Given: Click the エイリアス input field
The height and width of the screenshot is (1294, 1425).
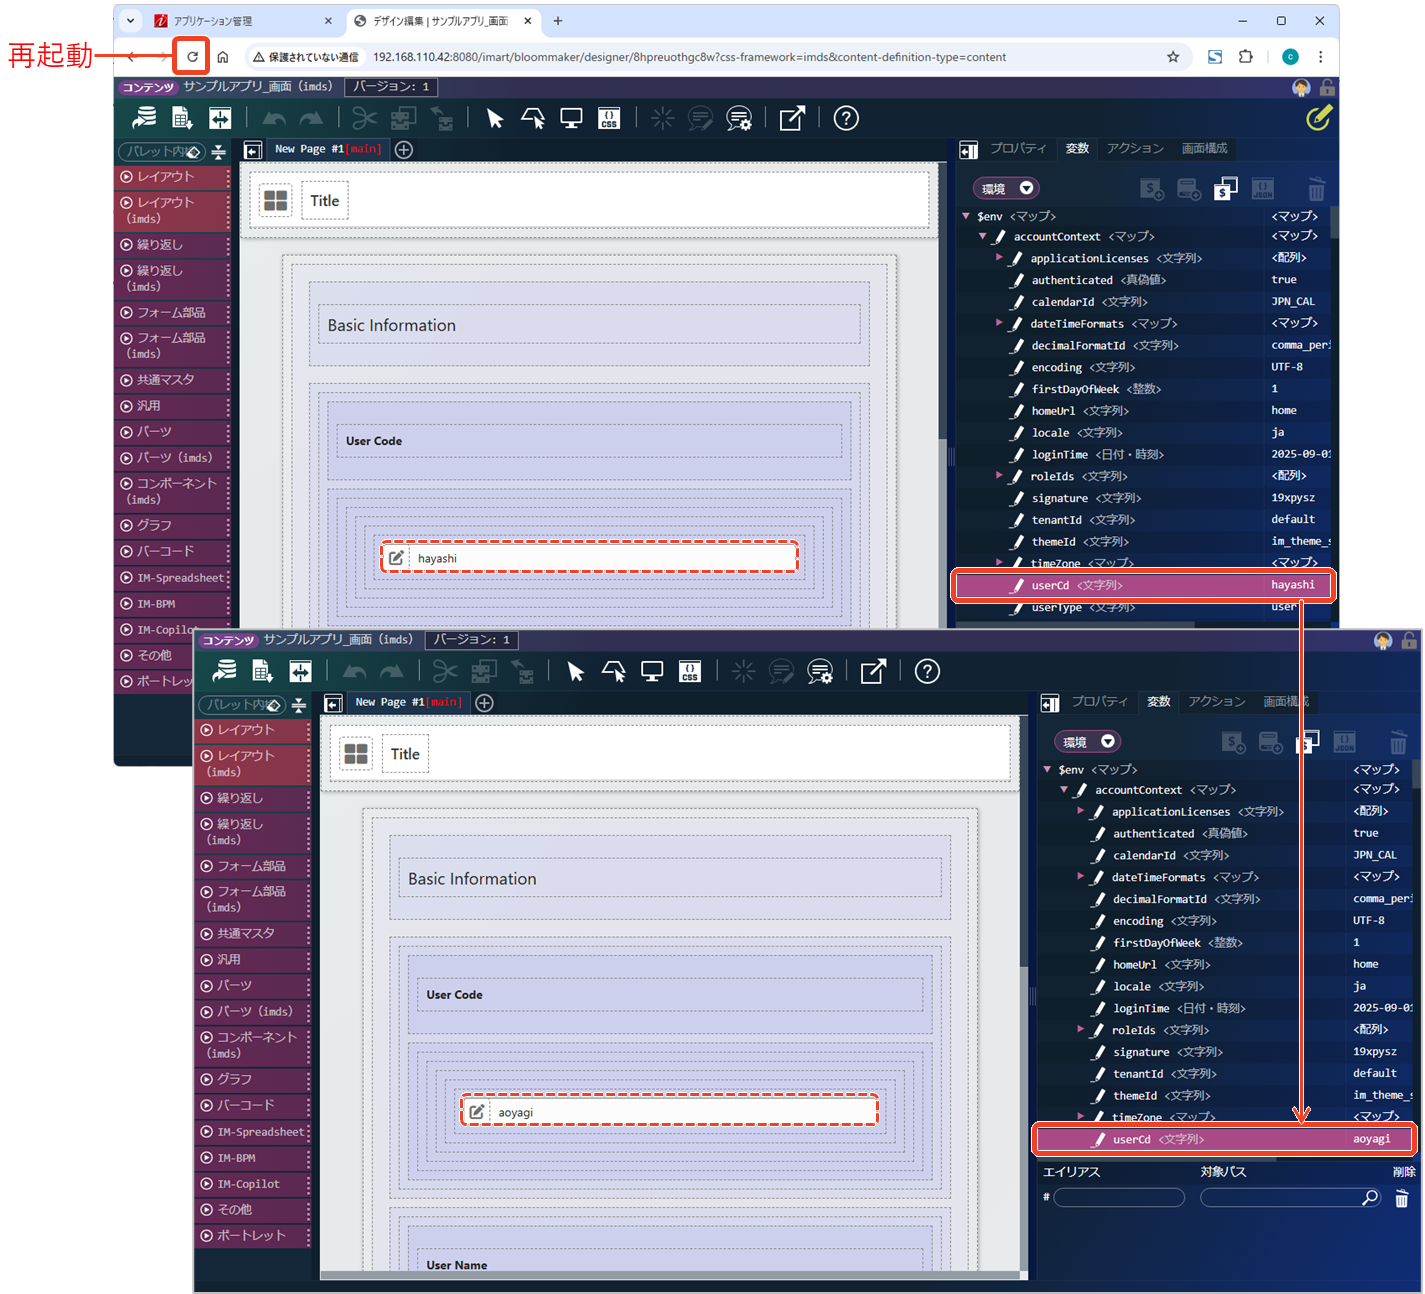Looking at the screenshot, I should [x=1119, y=1198].
